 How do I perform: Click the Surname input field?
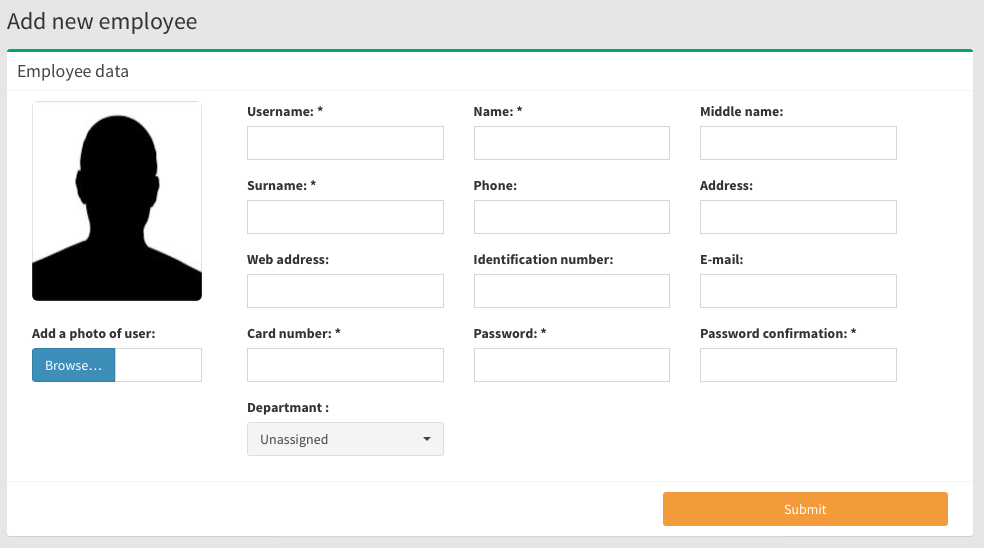(345, 217)
